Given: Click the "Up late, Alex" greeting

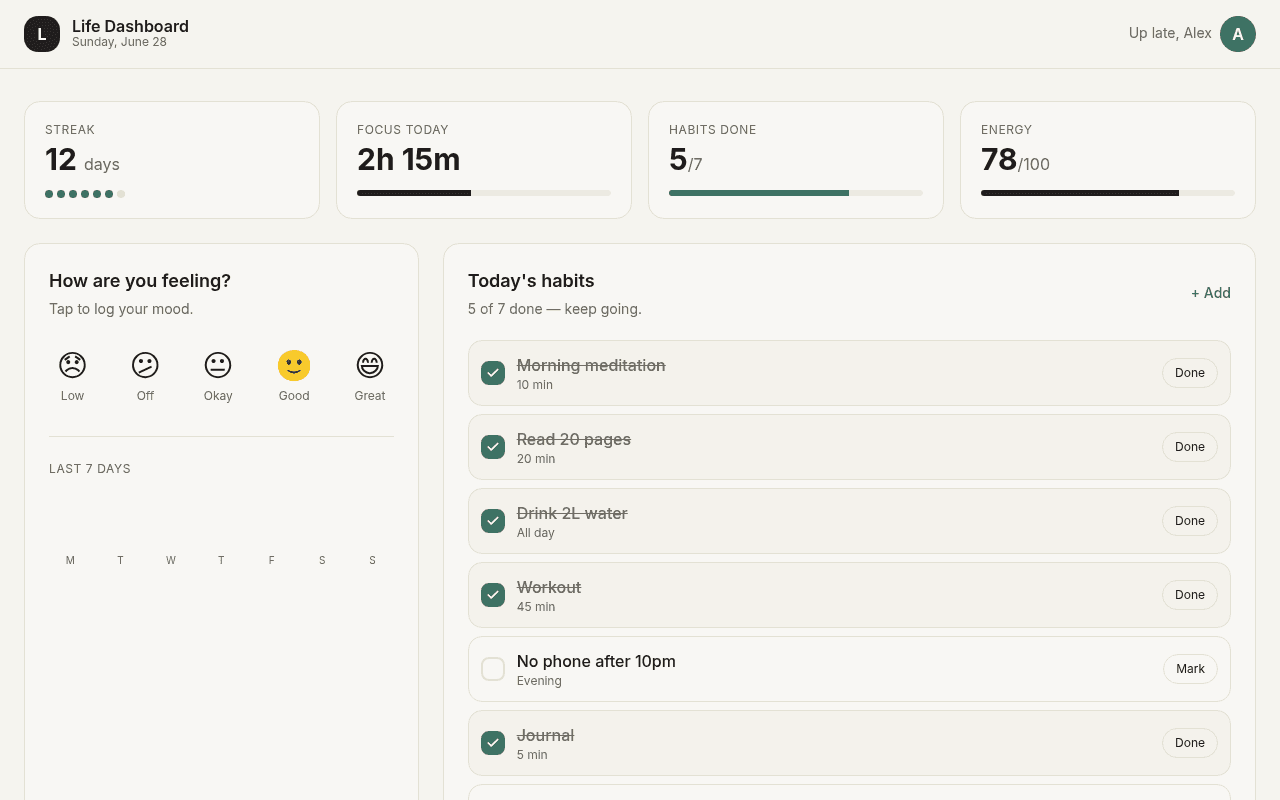Looking at the screenshot, I should 1170,33.
